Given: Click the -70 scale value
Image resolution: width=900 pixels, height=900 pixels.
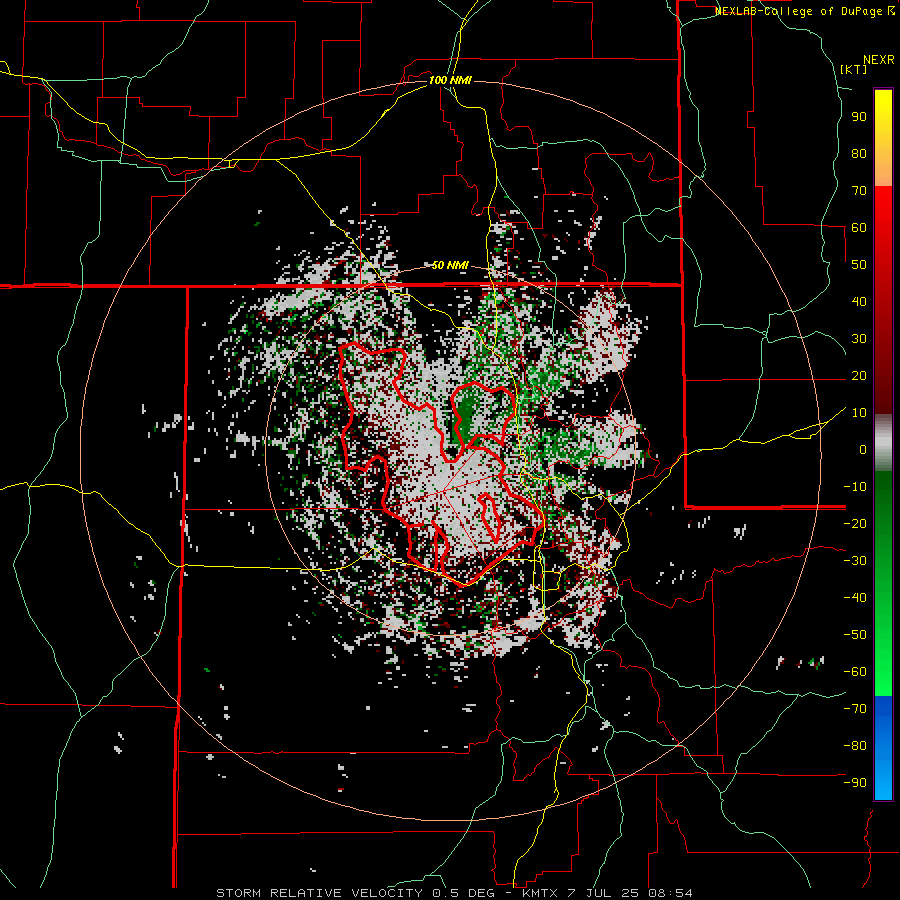Looking at the screenshot, I should pyautogui.click(x=855, y=709).
